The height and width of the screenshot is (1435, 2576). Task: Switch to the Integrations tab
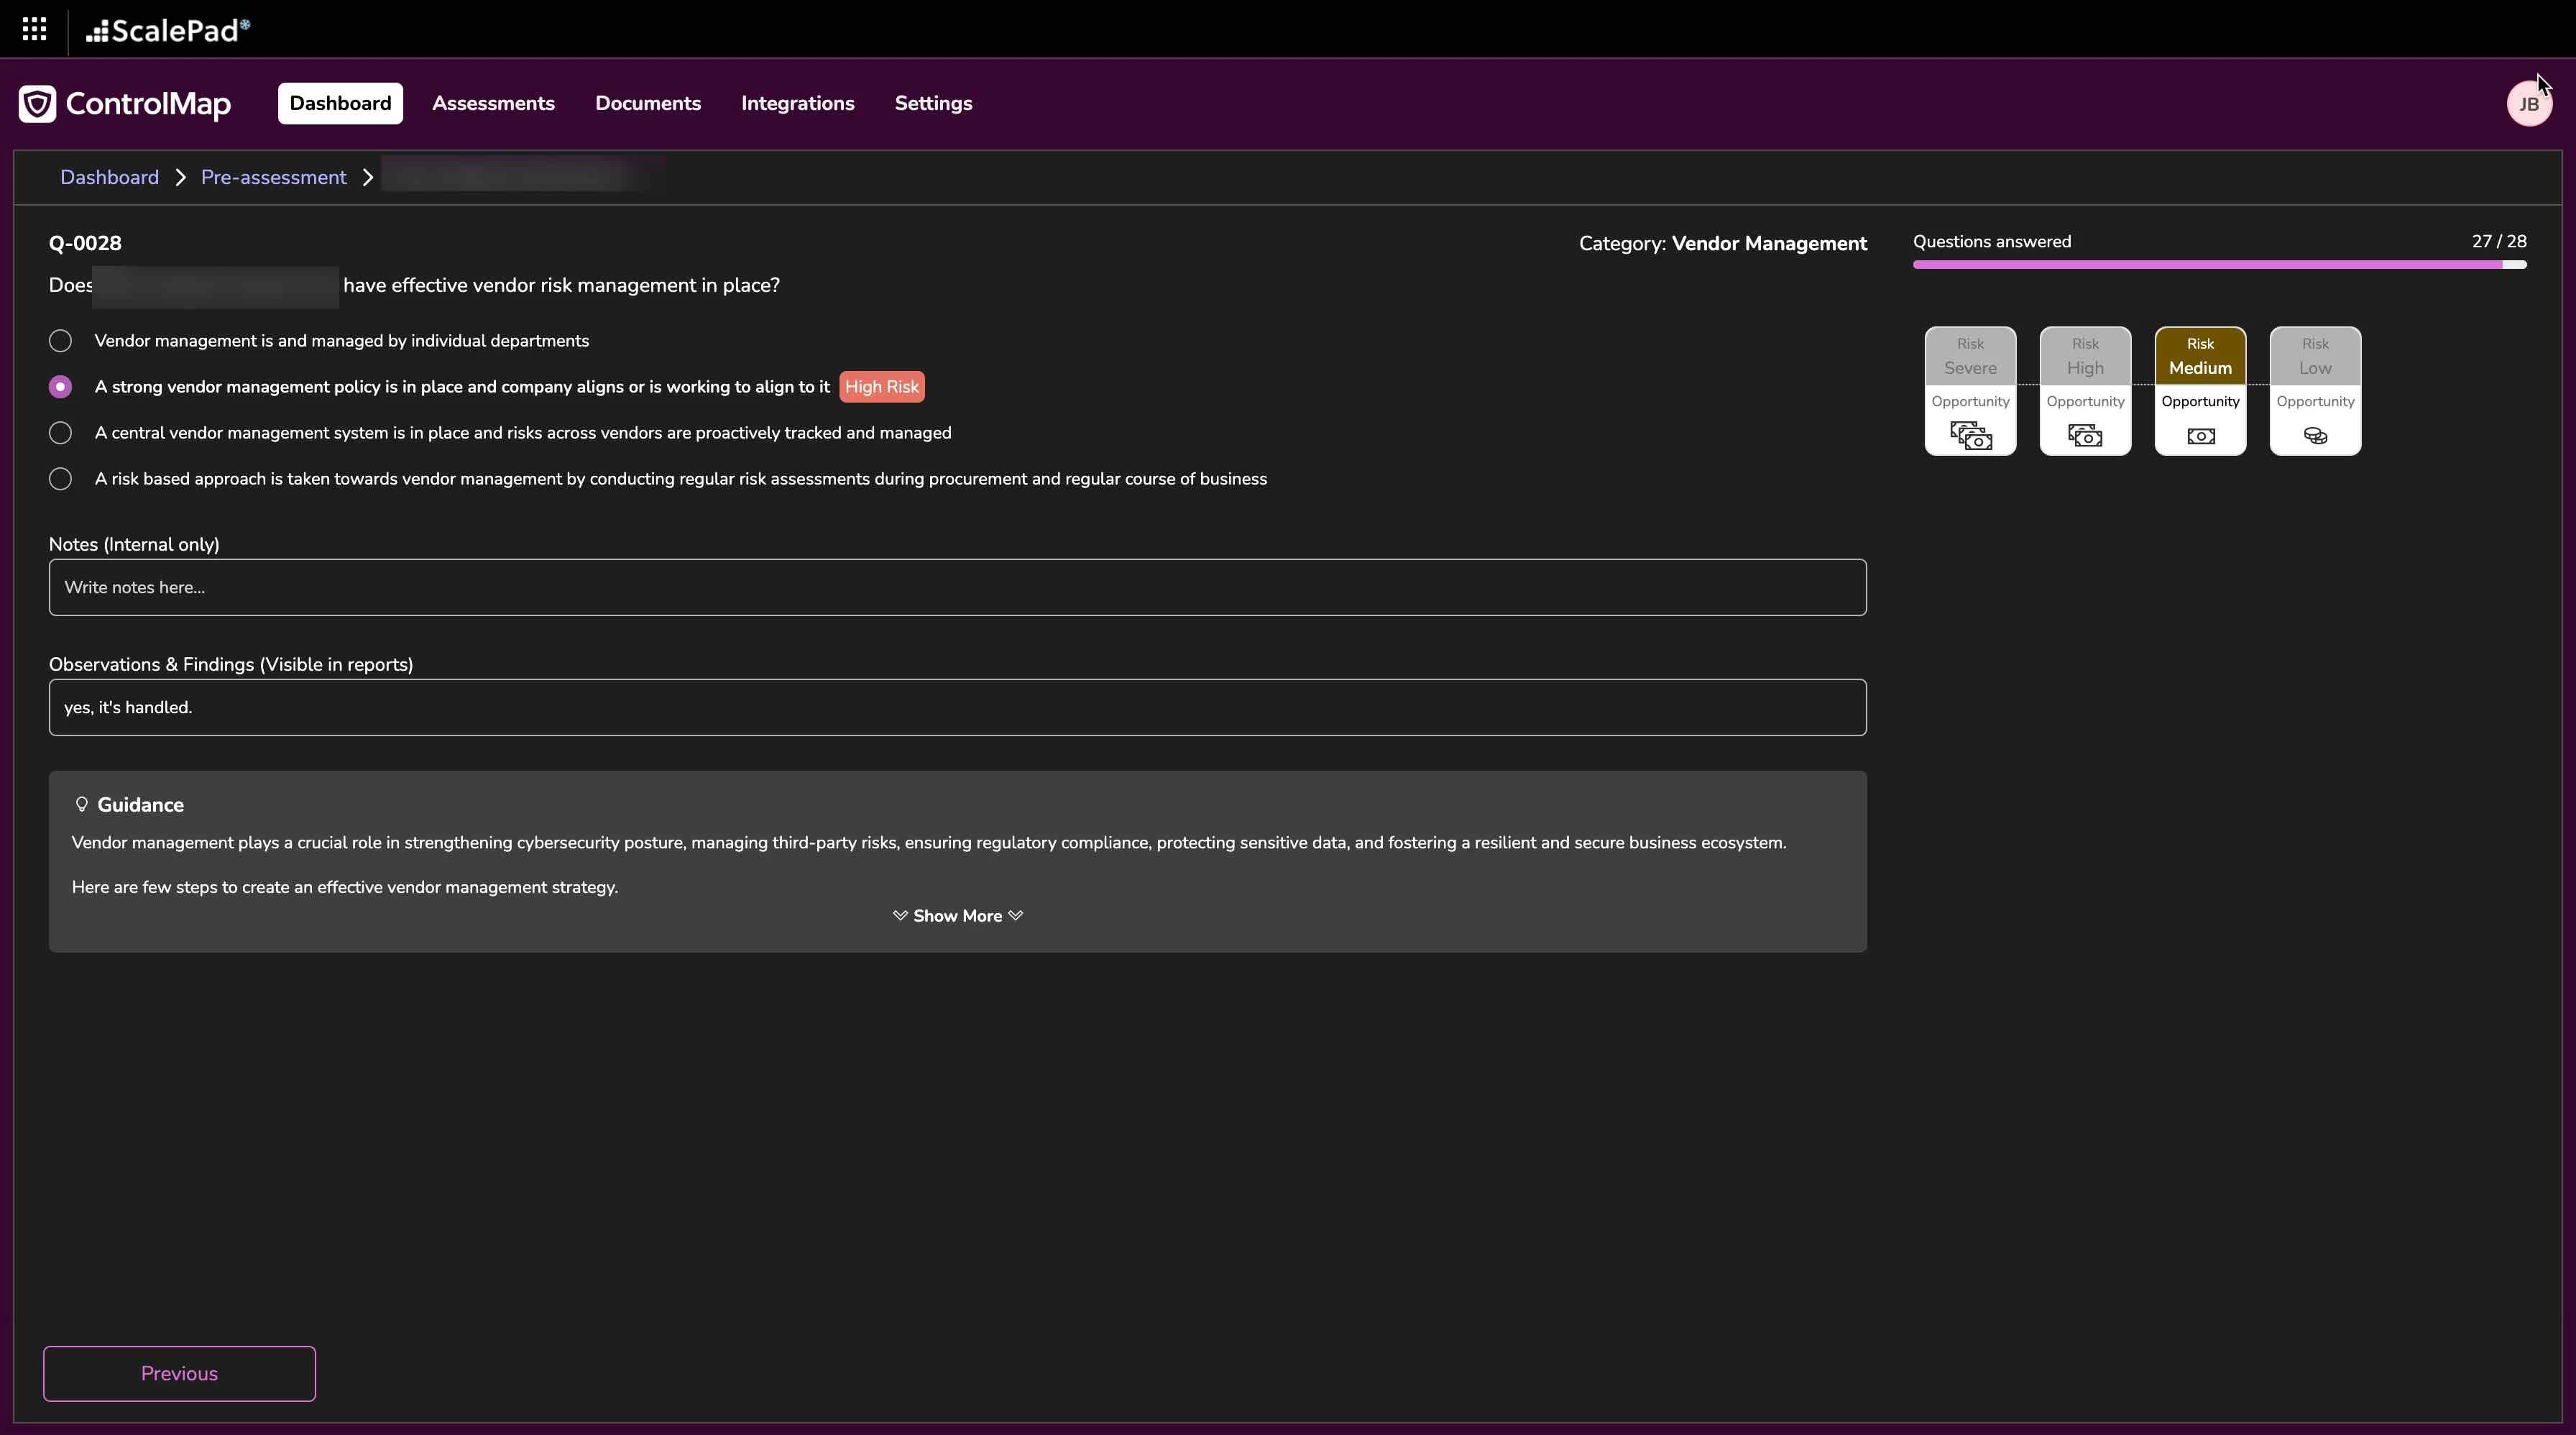[x=797, y=104]
